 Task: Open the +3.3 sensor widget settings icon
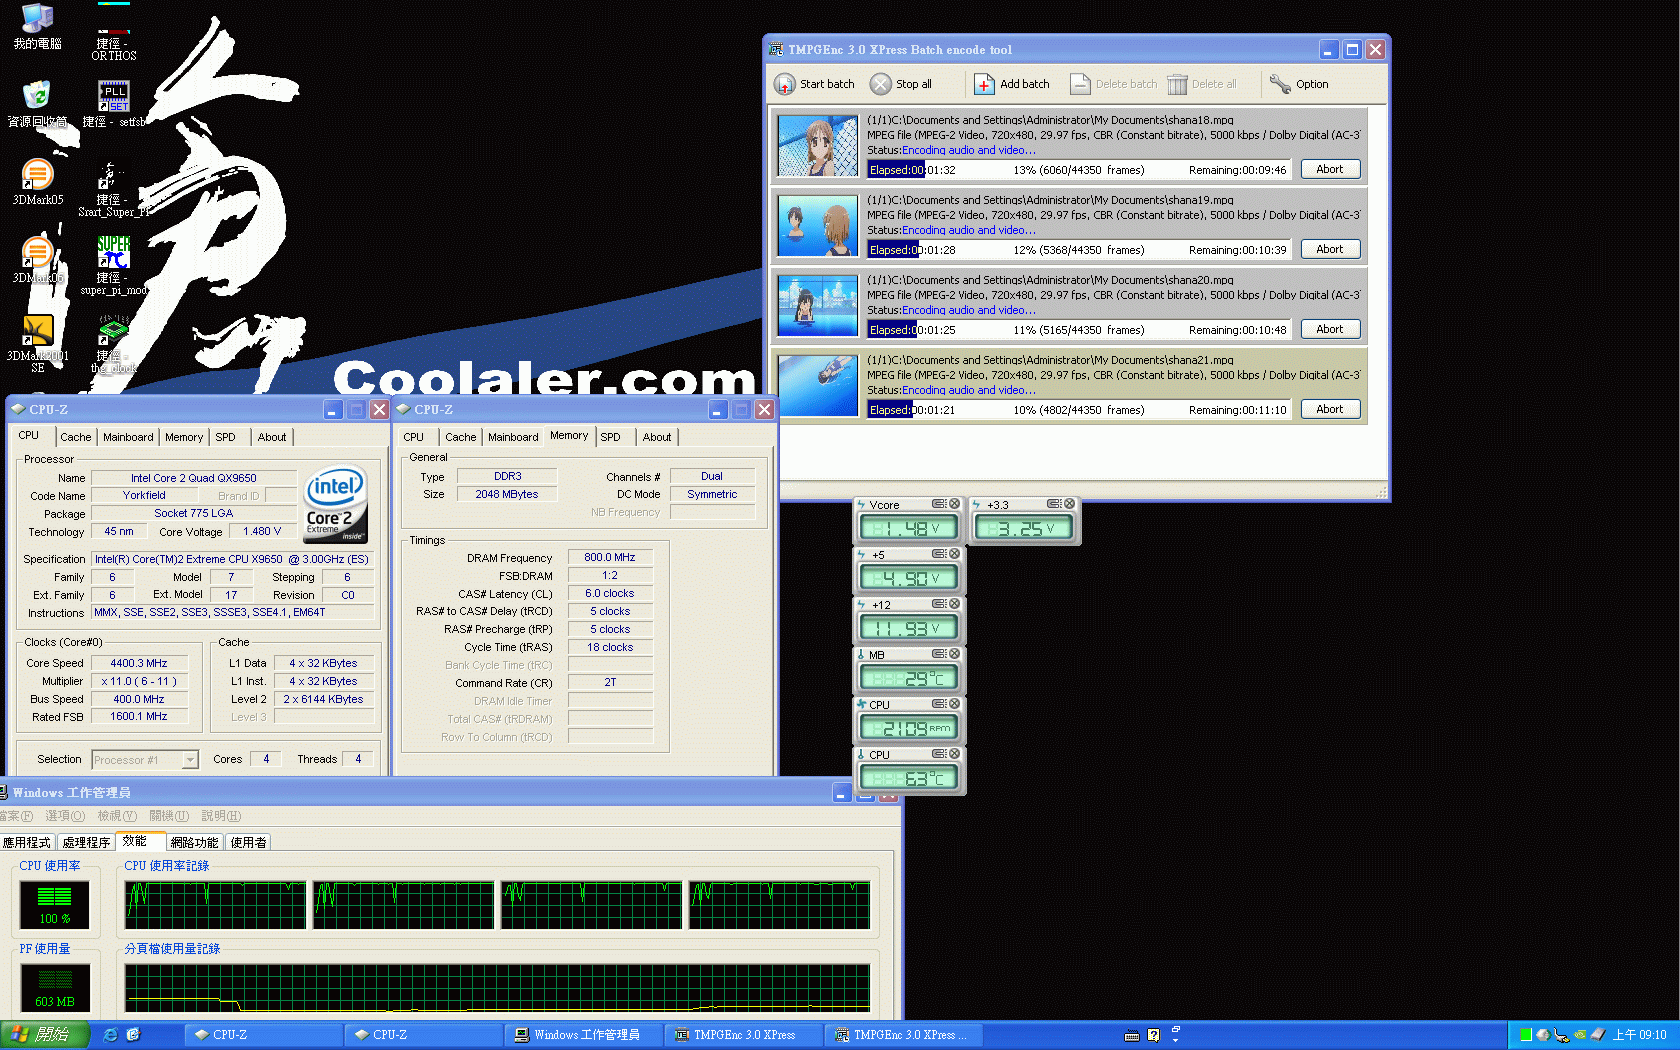click(1054, 504)
